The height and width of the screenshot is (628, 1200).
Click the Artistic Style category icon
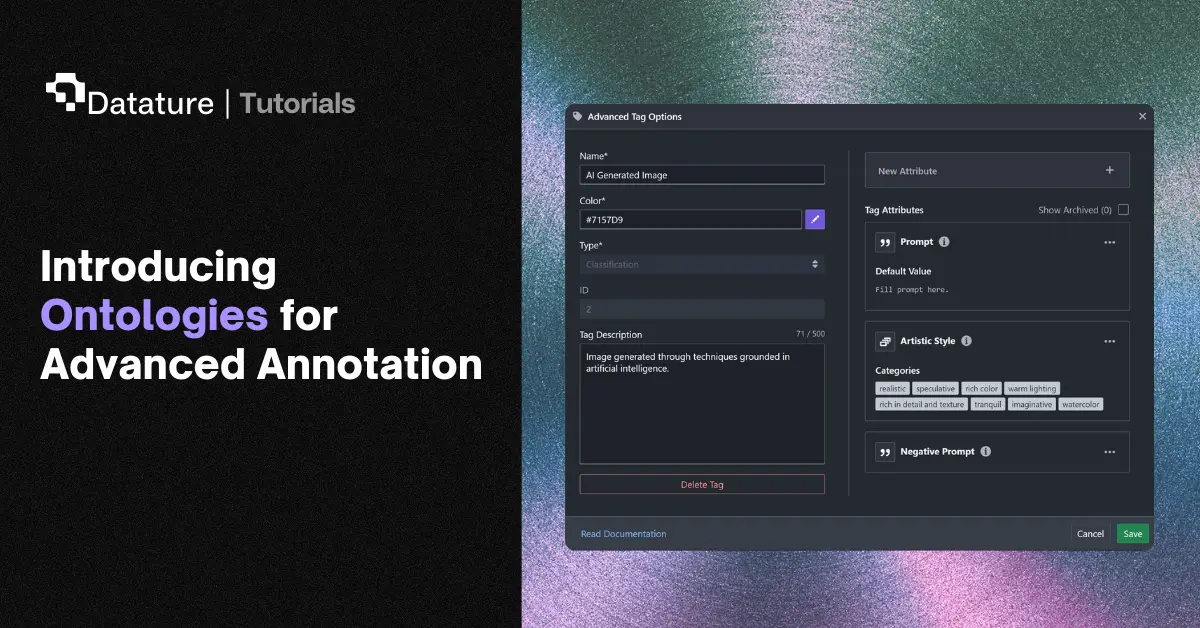pos(884,340)
